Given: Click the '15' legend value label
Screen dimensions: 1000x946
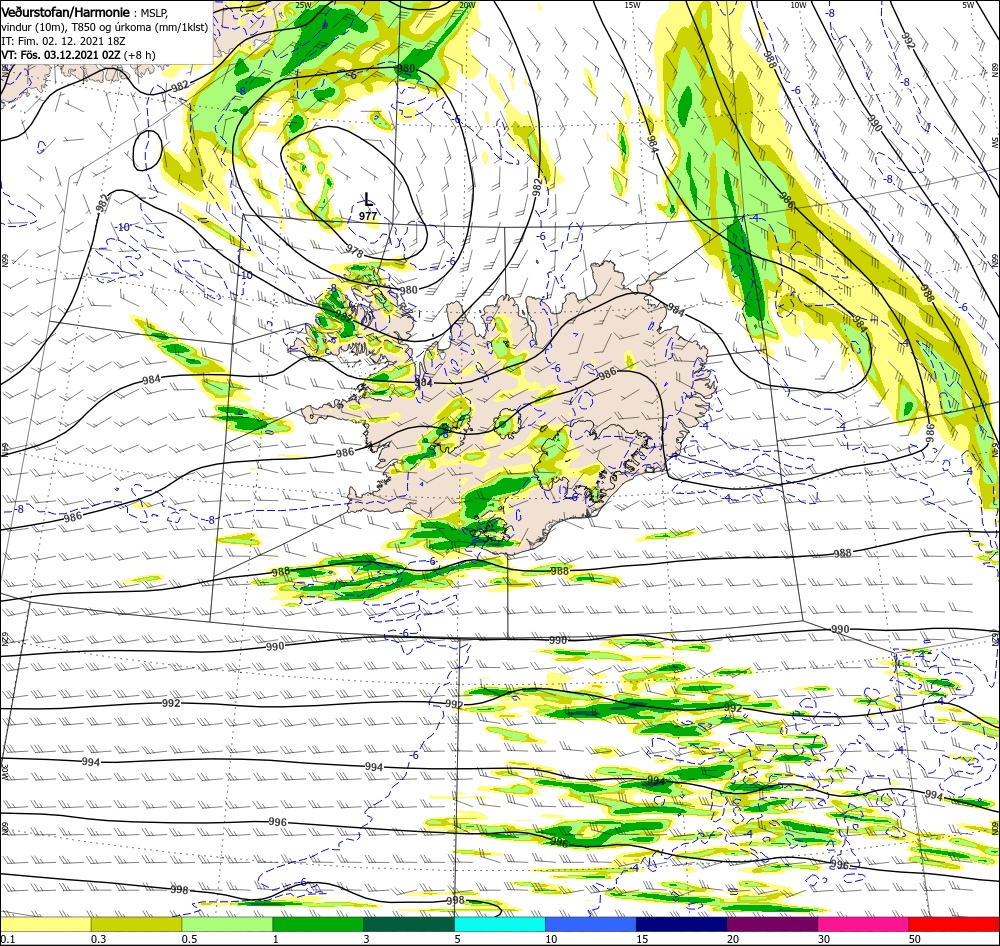Looking at the screenshot, I should [643, 939].
